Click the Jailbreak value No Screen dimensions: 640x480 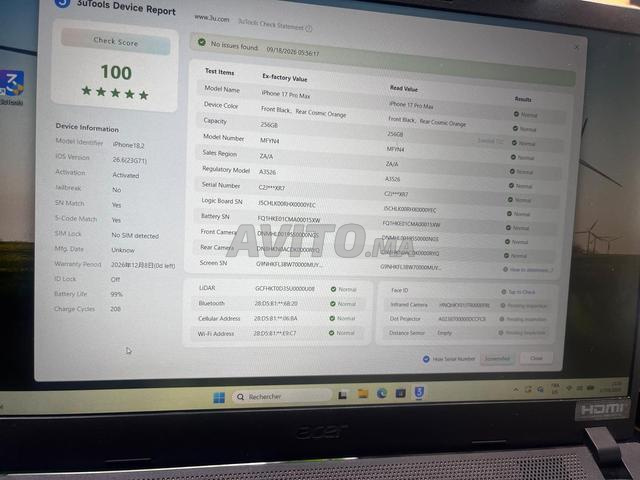point(117,190)
